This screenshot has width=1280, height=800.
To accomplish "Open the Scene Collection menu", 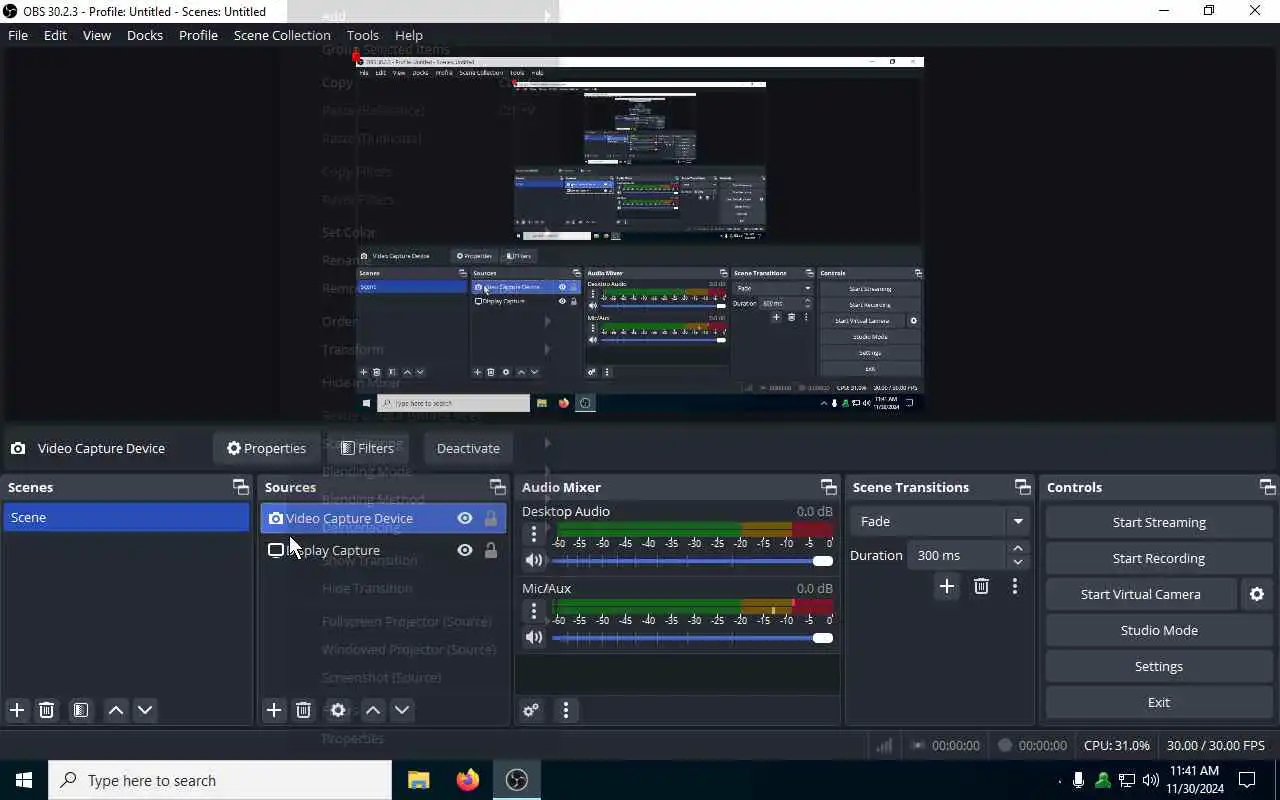I will coord(282,35).
